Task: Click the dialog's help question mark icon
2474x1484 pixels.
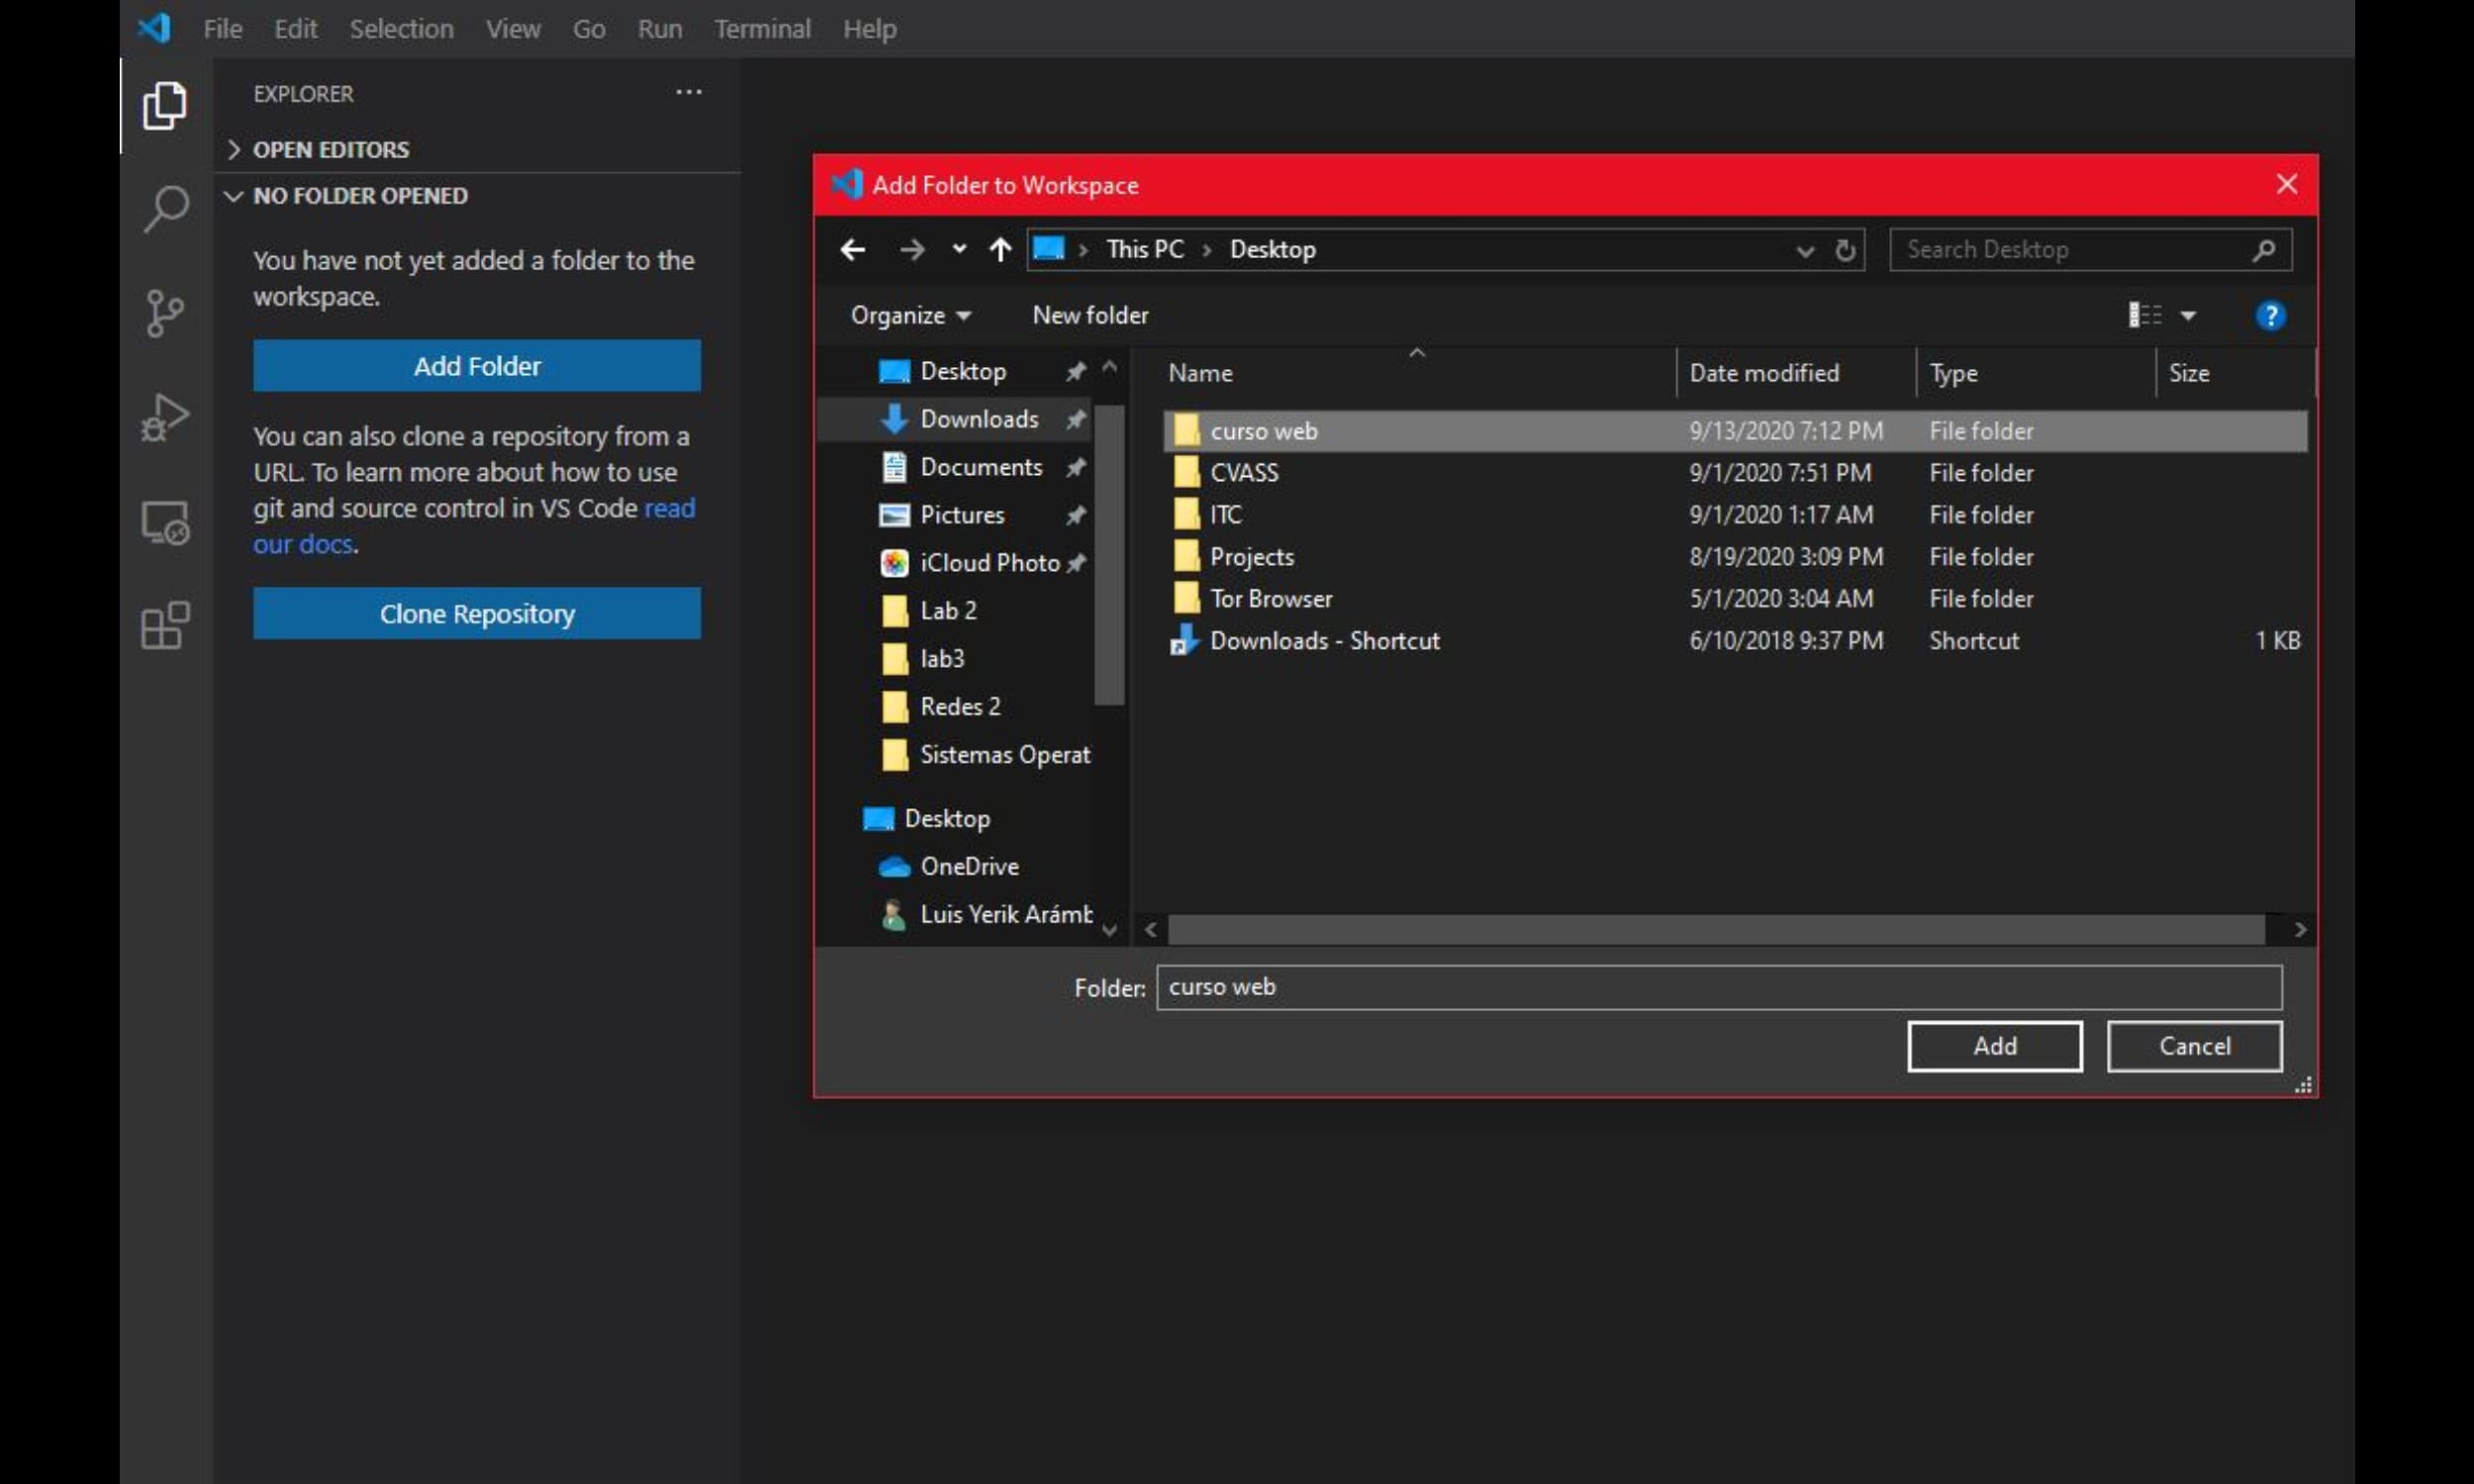Action: pyautogui.click(x=2270, y=316)
